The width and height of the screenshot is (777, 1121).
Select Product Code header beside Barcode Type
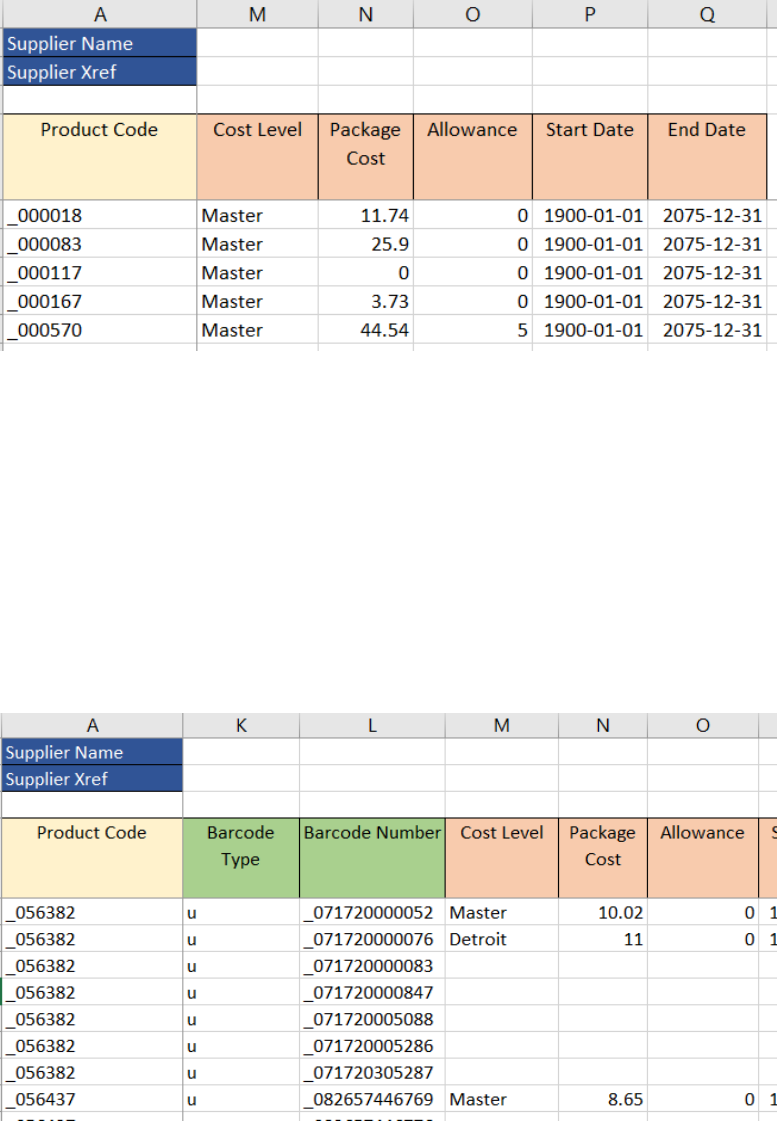91,858
